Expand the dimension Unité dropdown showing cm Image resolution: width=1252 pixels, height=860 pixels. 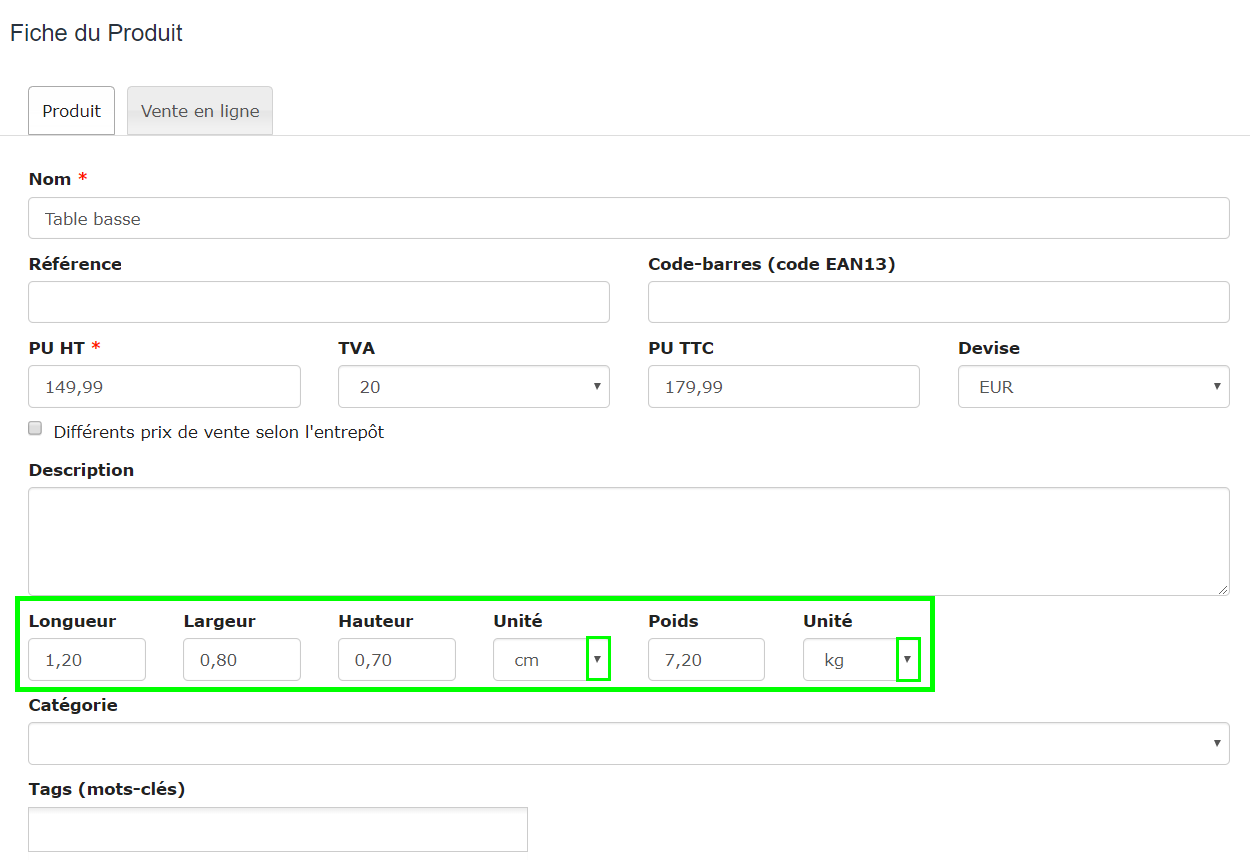click(x=598, y=658)
